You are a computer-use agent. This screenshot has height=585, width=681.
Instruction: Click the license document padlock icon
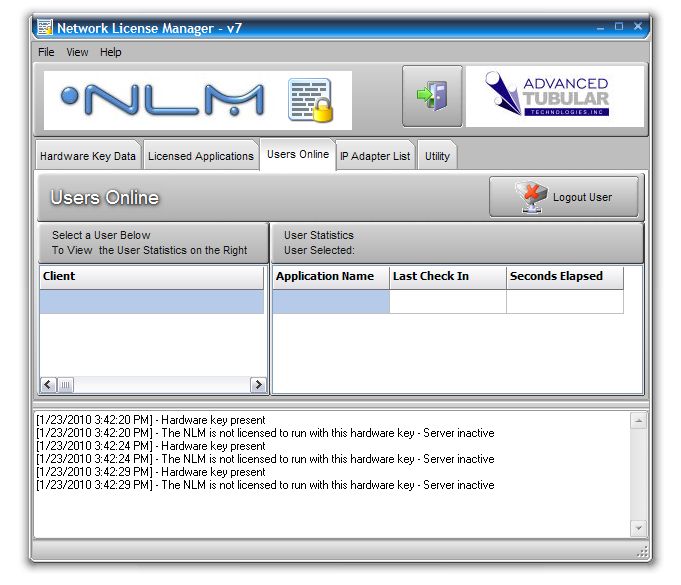(310, 100)
